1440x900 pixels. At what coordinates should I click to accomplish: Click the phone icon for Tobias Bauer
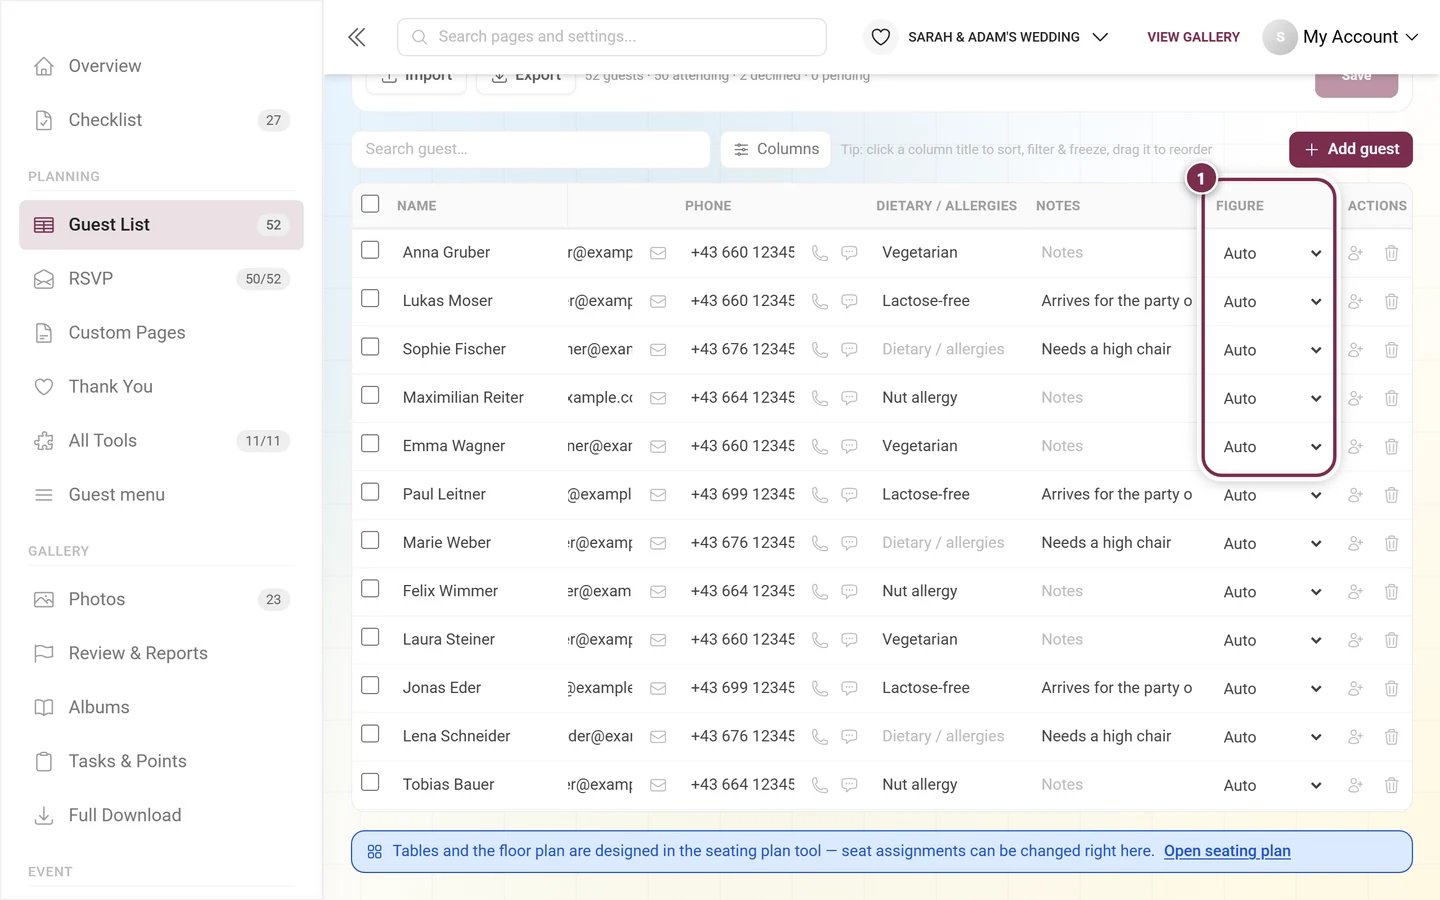click(x=820, y=785)
